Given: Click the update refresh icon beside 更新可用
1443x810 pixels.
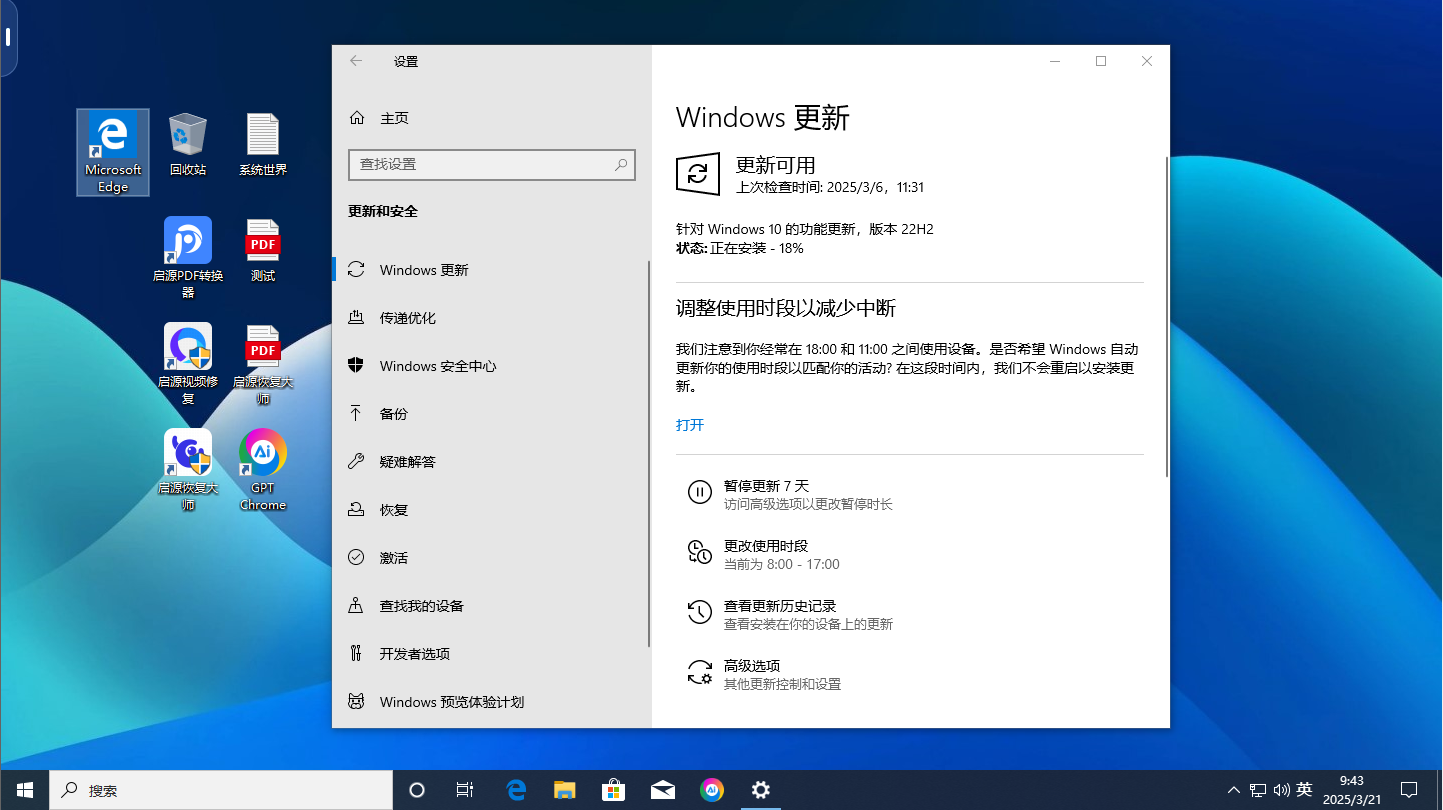Looking at the screenshot, I should (x=698, y=174).
